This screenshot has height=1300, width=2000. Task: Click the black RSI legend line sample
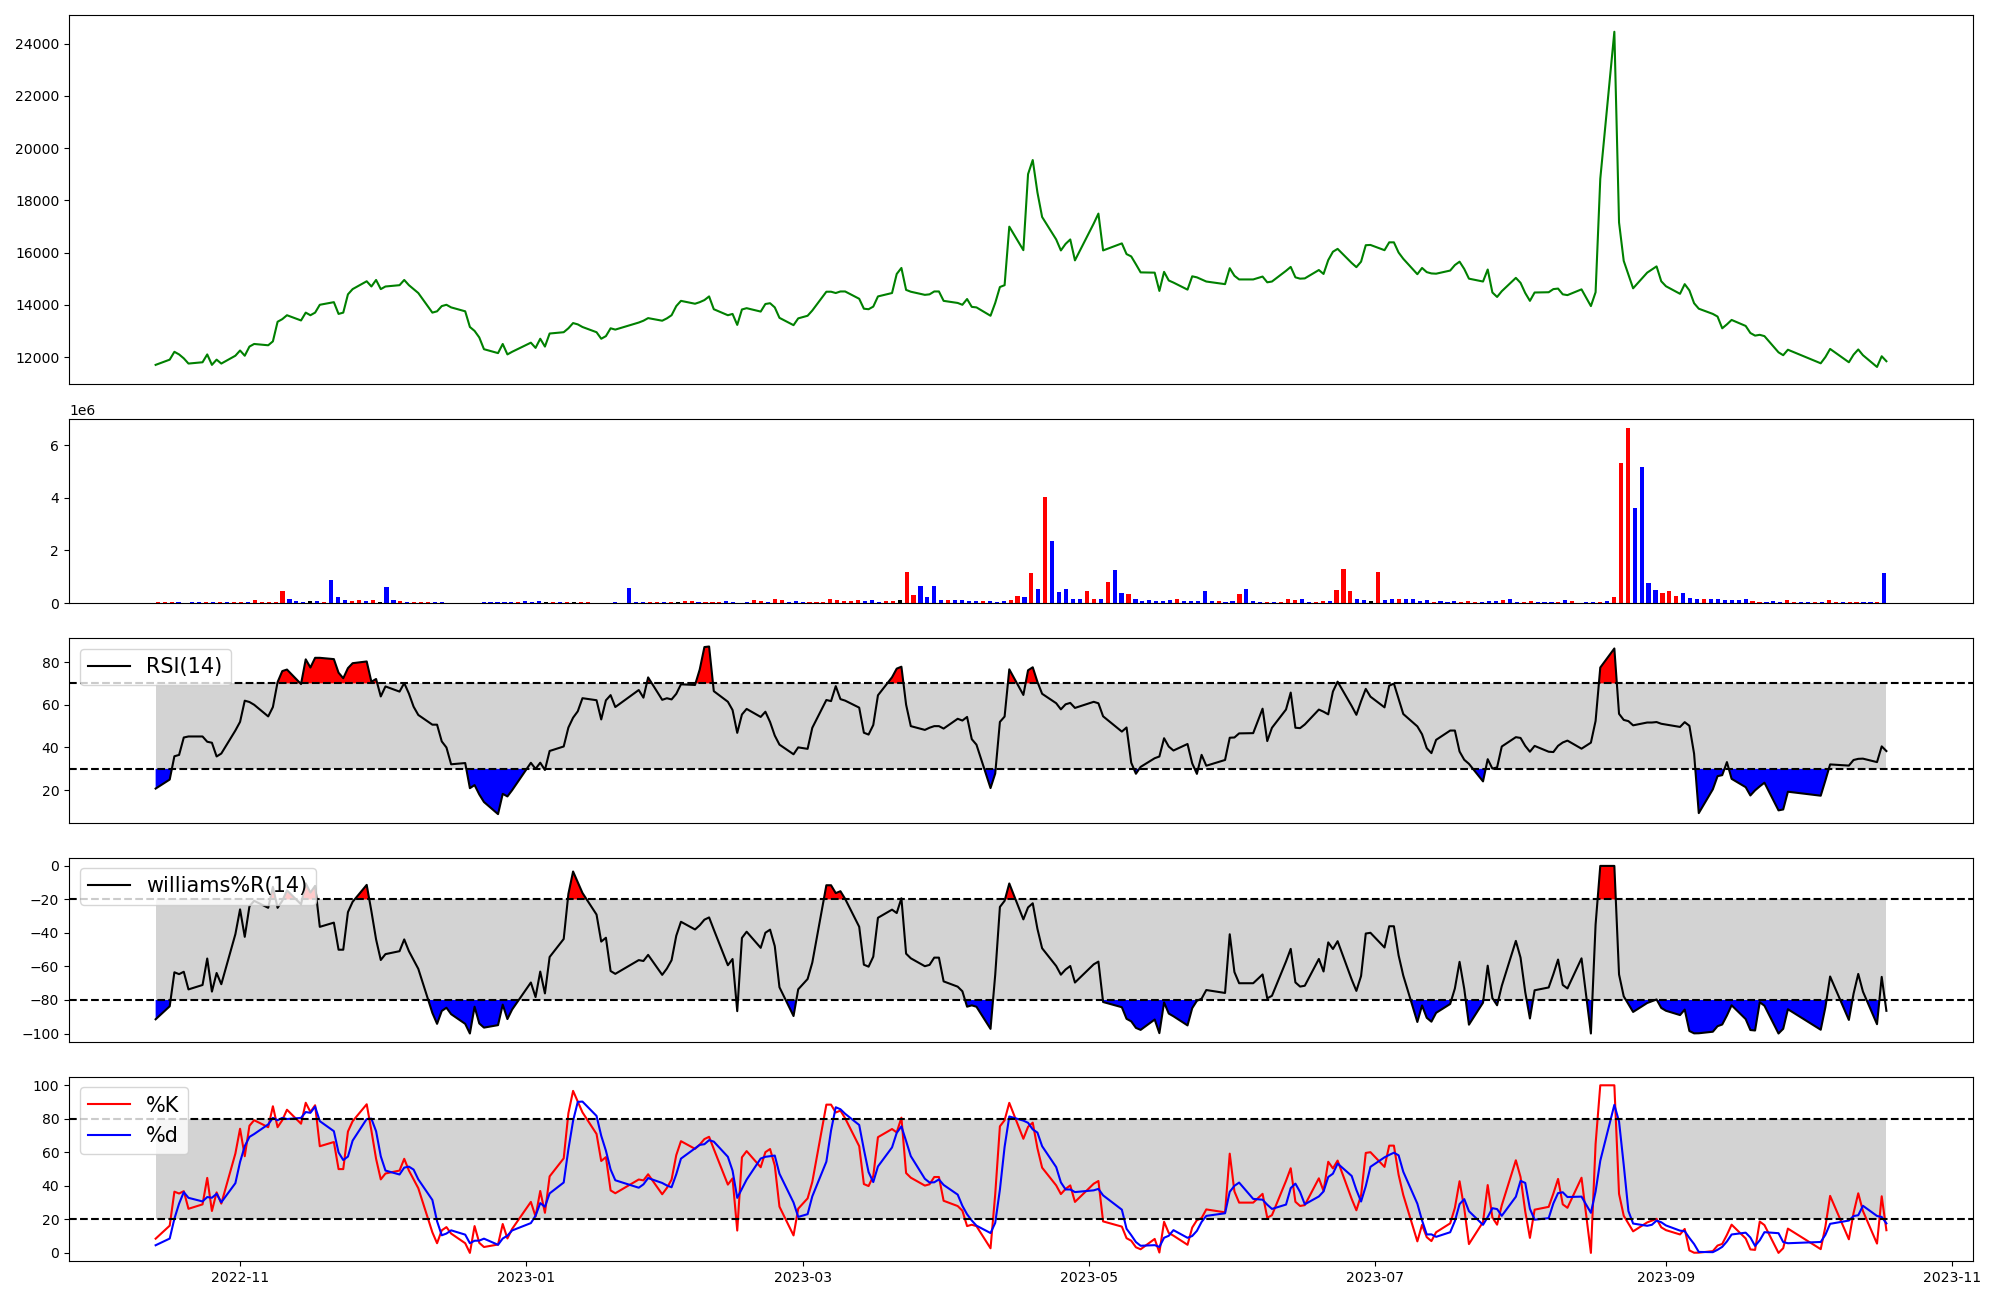pyautogui.click(x=109, y=666)
